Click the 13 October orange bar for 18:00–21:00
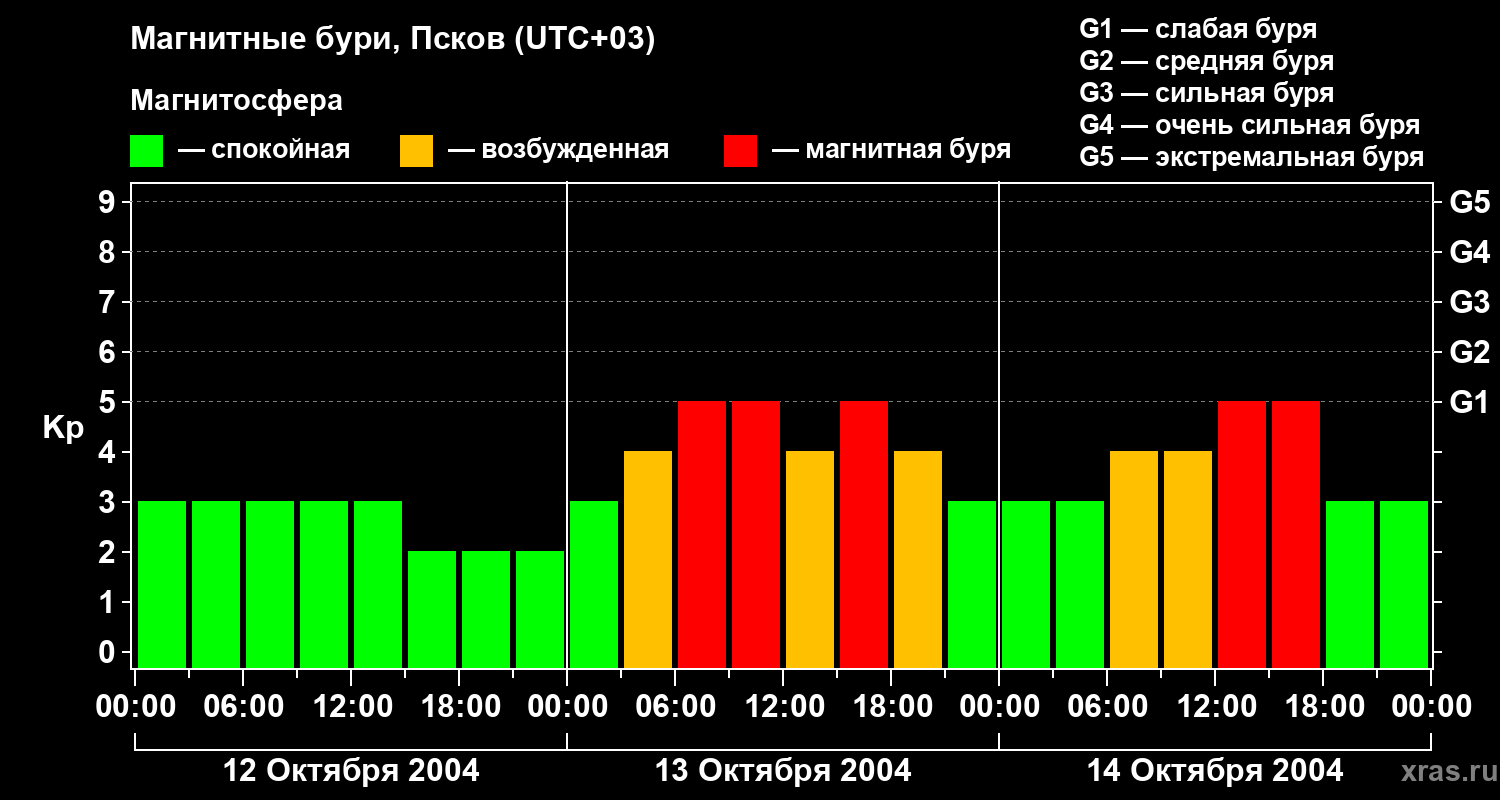This screenshot has width=1500, height=800. point(918,559)
